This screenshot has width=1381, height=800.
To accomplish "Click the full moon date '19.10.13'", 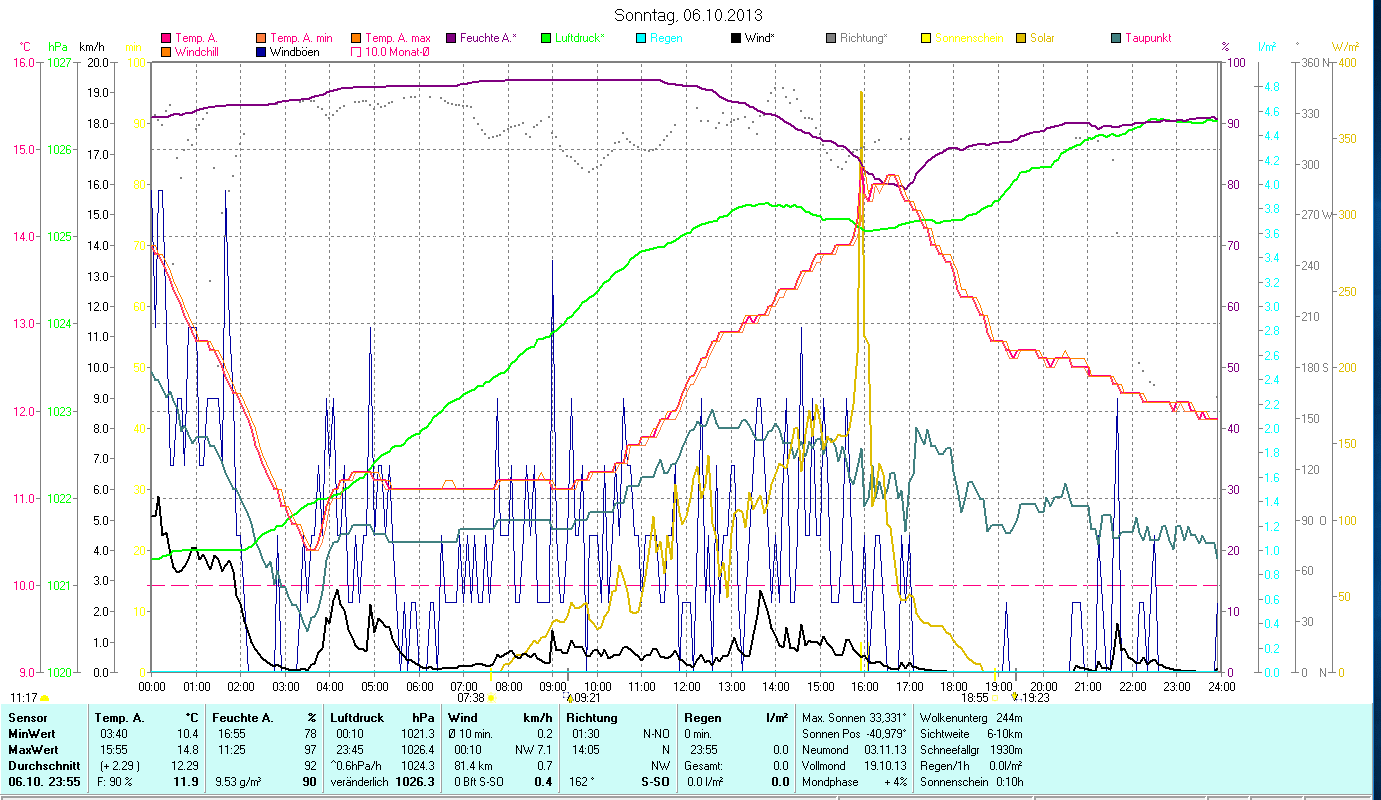I will [x=886, y=765].
